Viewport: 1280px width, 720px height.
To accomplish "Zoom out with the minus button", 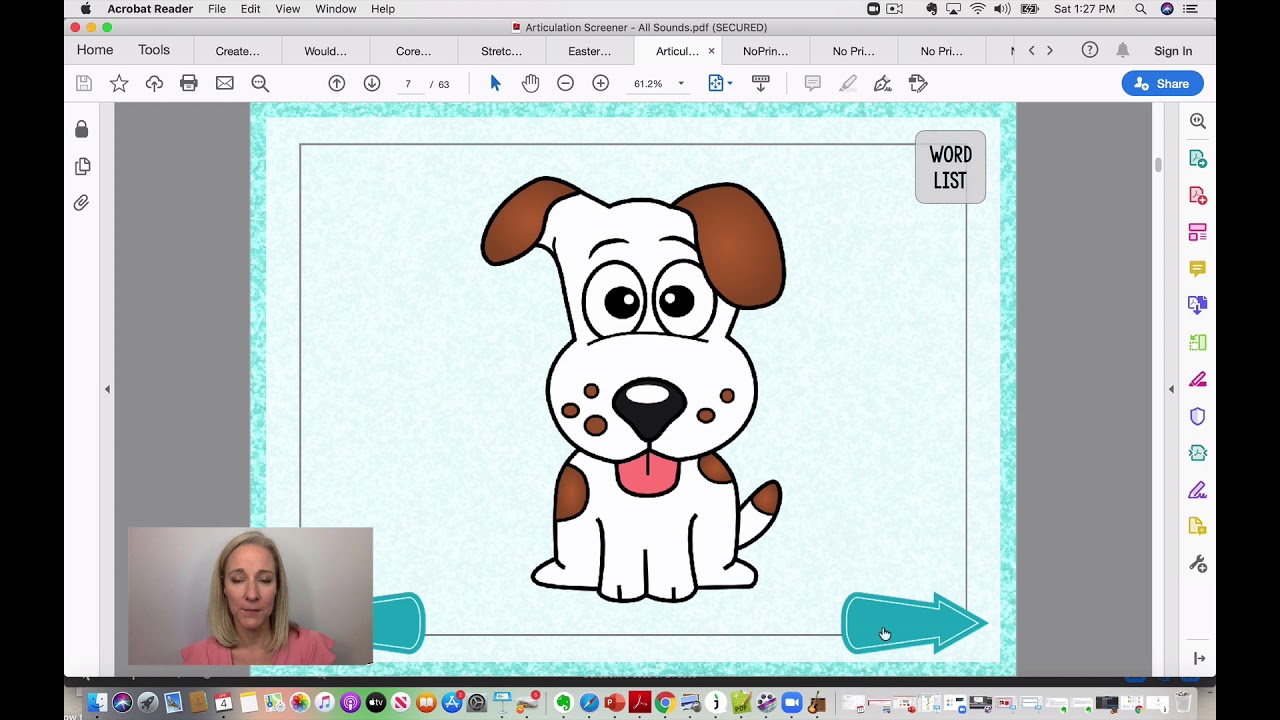I will [x=565, y=84].
